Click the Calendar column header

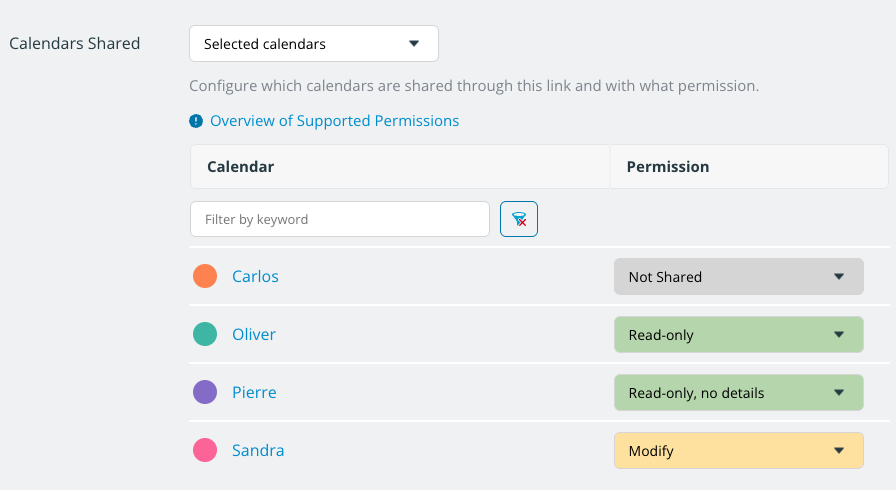[x=400, y=167]
